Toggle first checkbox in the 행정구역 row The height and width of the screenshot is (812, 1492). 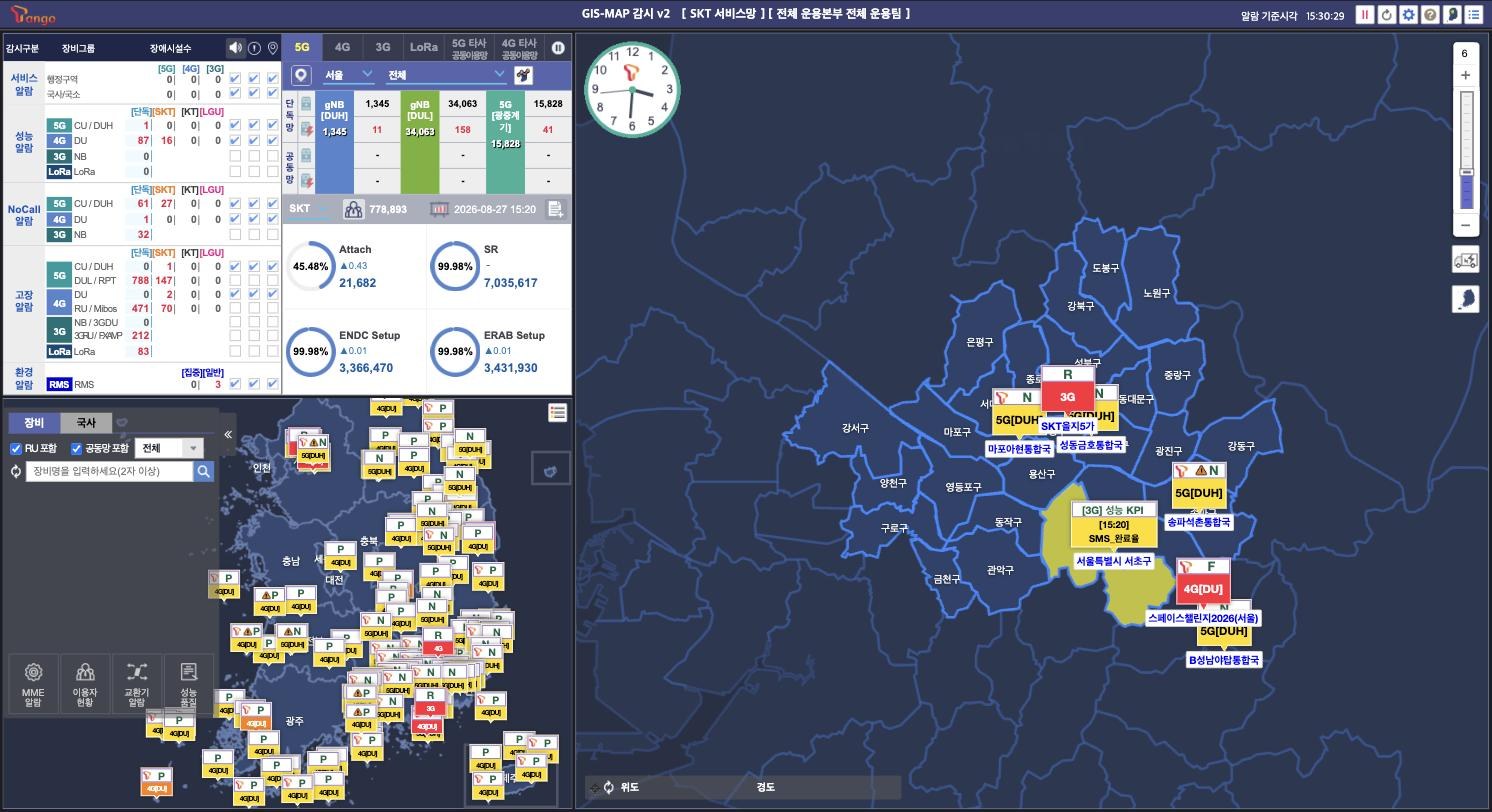coord(234,79)
